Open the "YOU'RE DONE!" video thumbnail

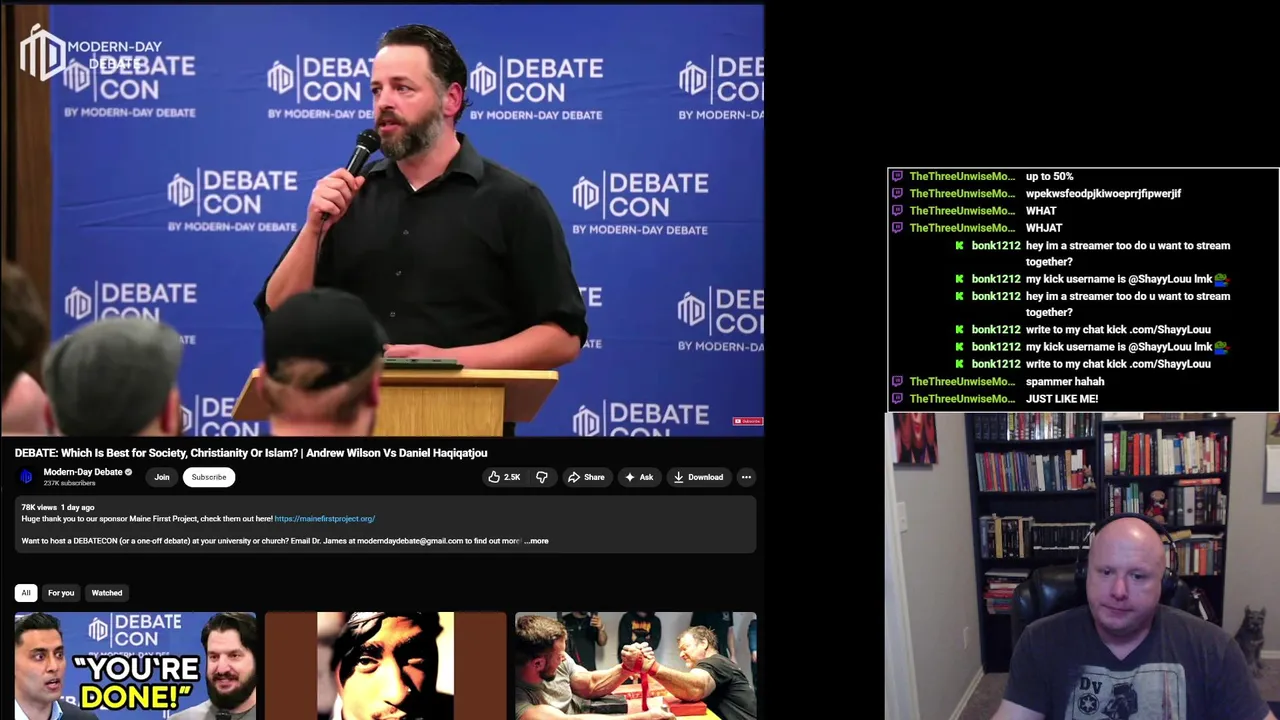pos(135,666)
